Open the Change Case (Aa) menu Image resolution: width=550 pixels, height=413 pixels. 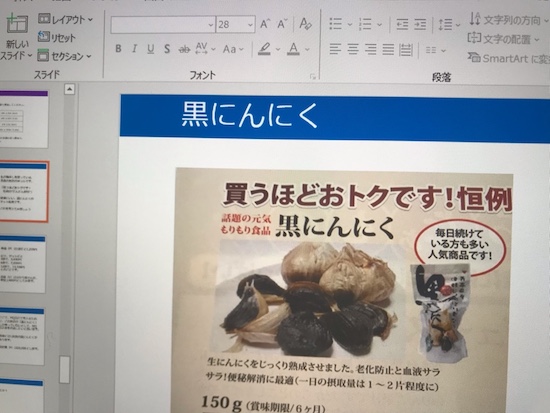point(233,49)
